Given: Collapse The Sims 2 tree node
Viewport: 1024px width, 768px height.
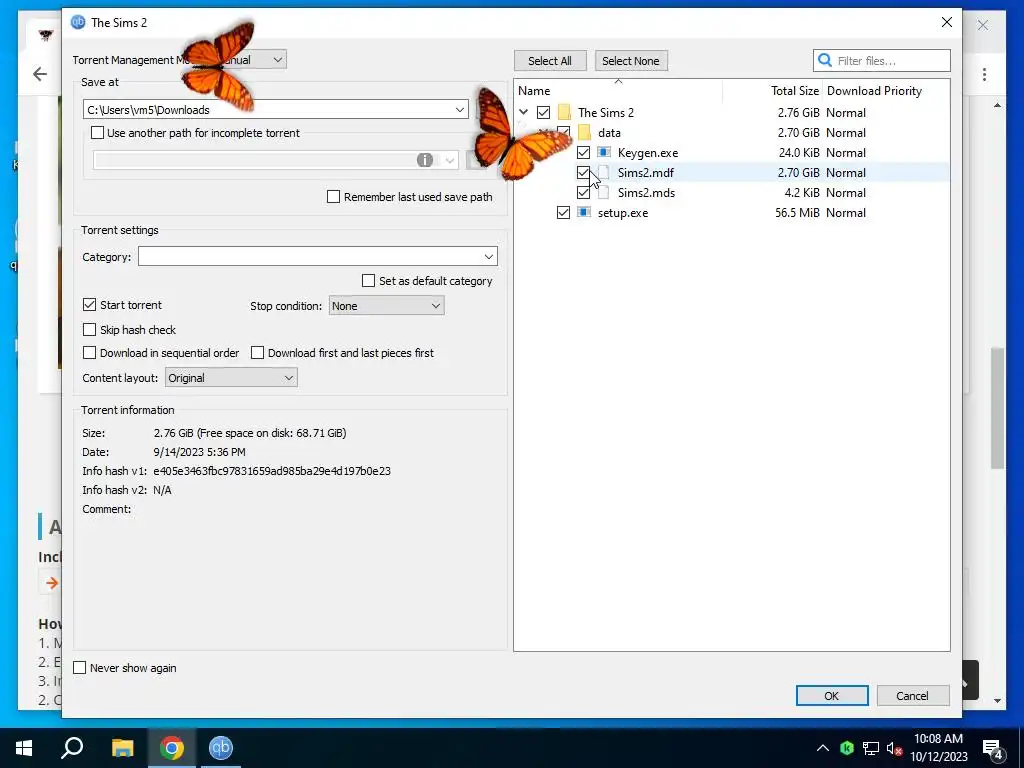Looking at the screenshot, I should pyautogui.click(x=524, y=112).
